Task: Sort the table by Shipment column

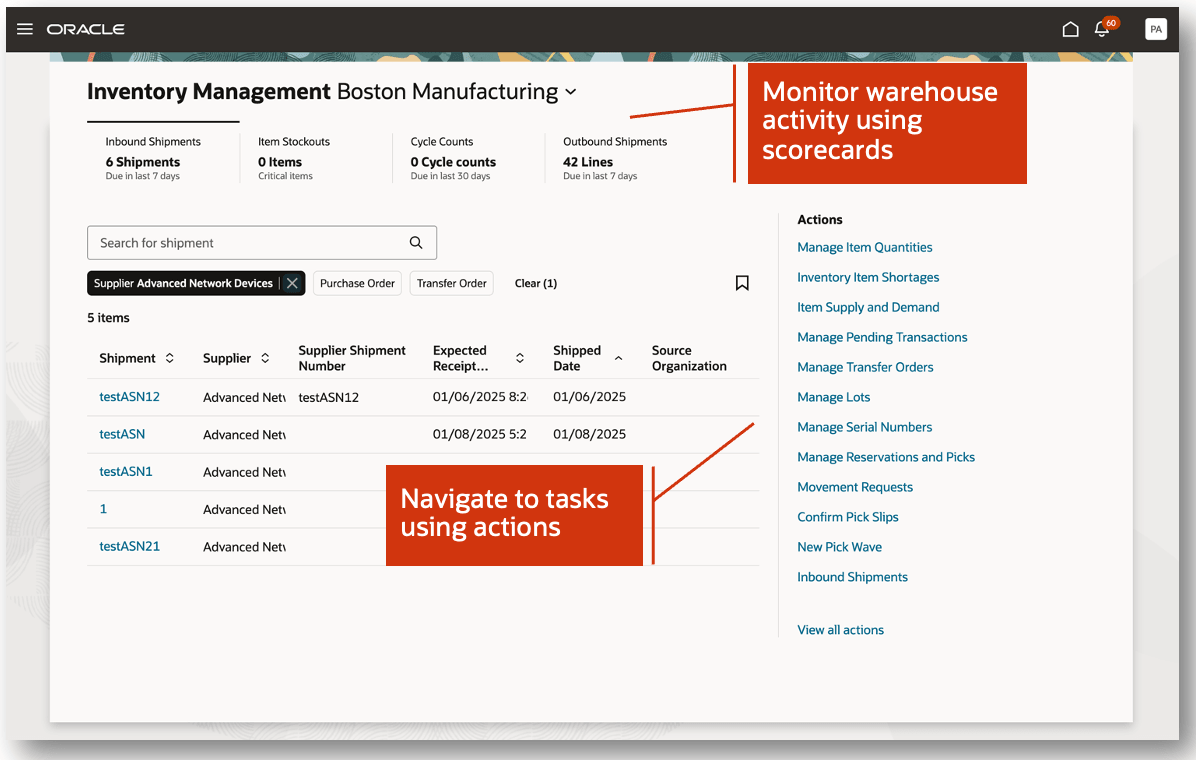Action: [169, 357]
